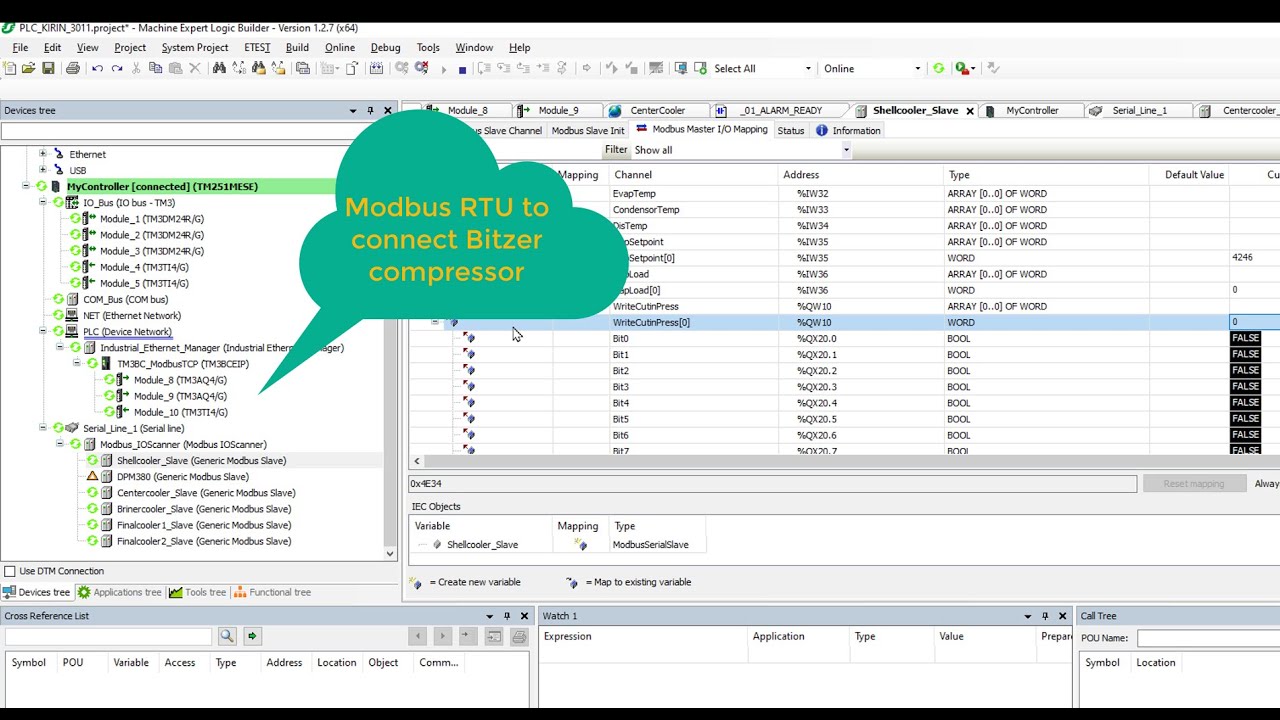Click the Start play triangle icon

pyautogui.click(x=443, y=69)
